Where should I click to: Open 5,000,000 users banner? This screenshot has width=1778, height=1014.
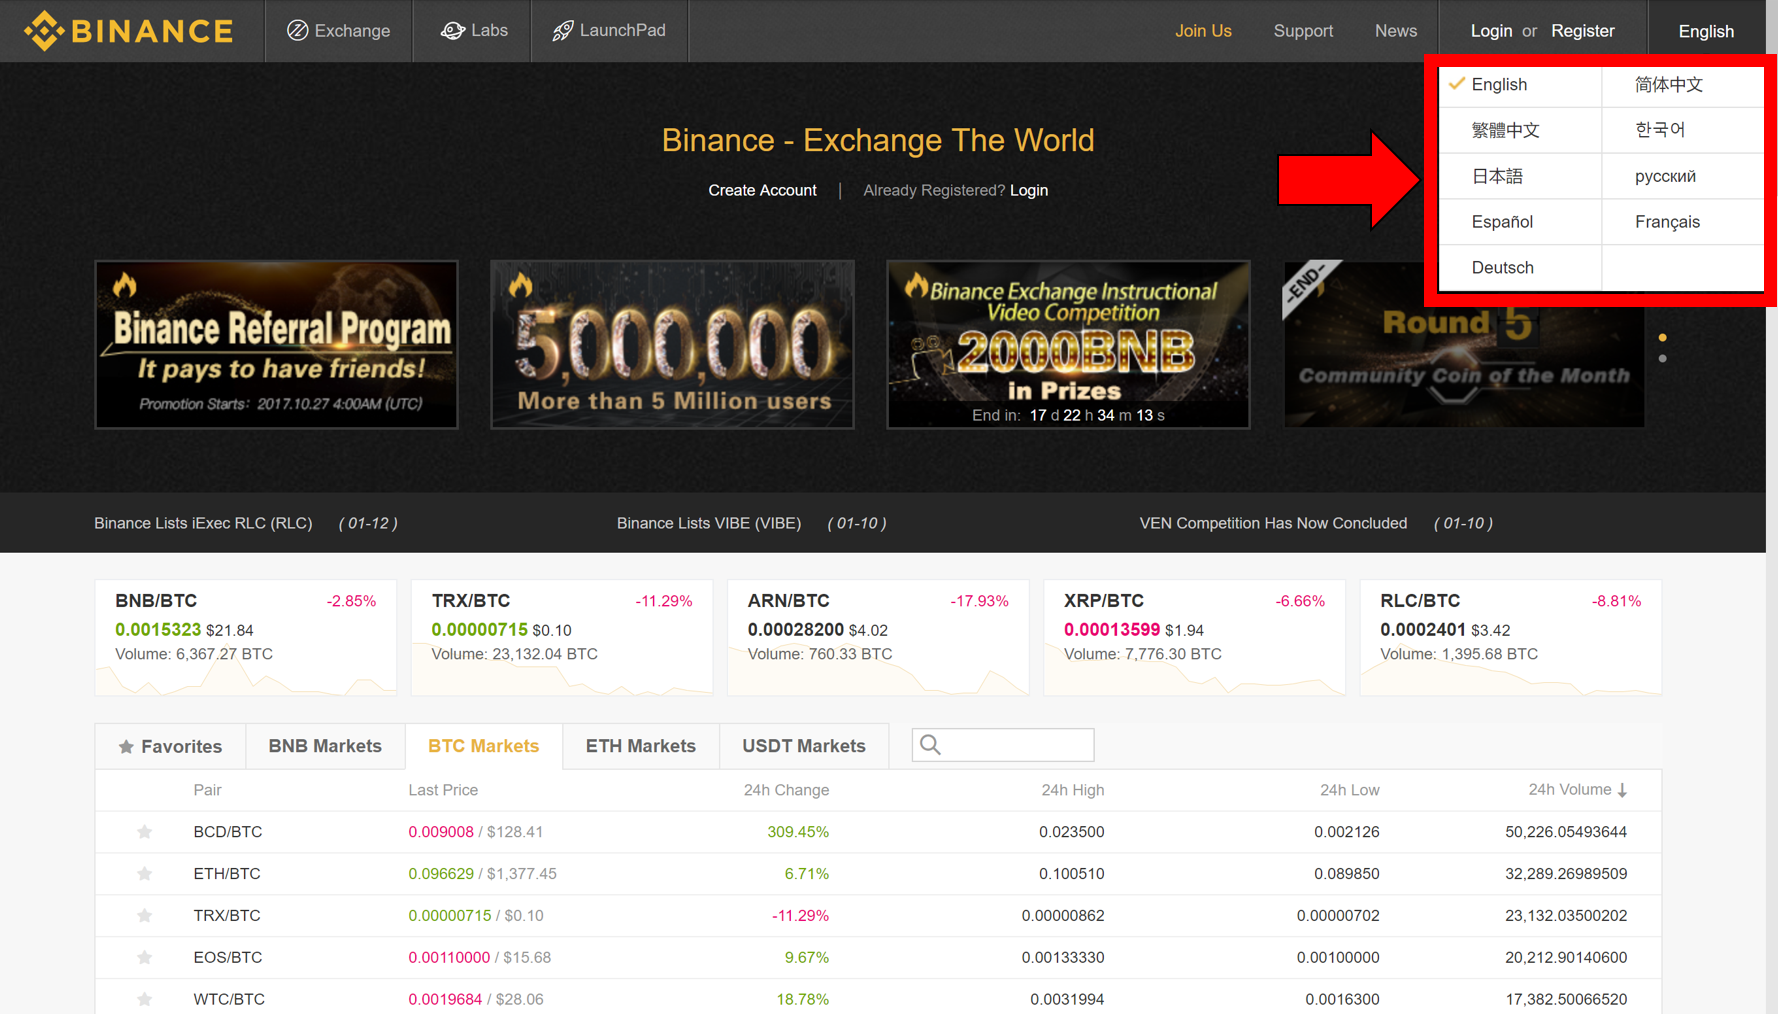[x=672, y=345]
